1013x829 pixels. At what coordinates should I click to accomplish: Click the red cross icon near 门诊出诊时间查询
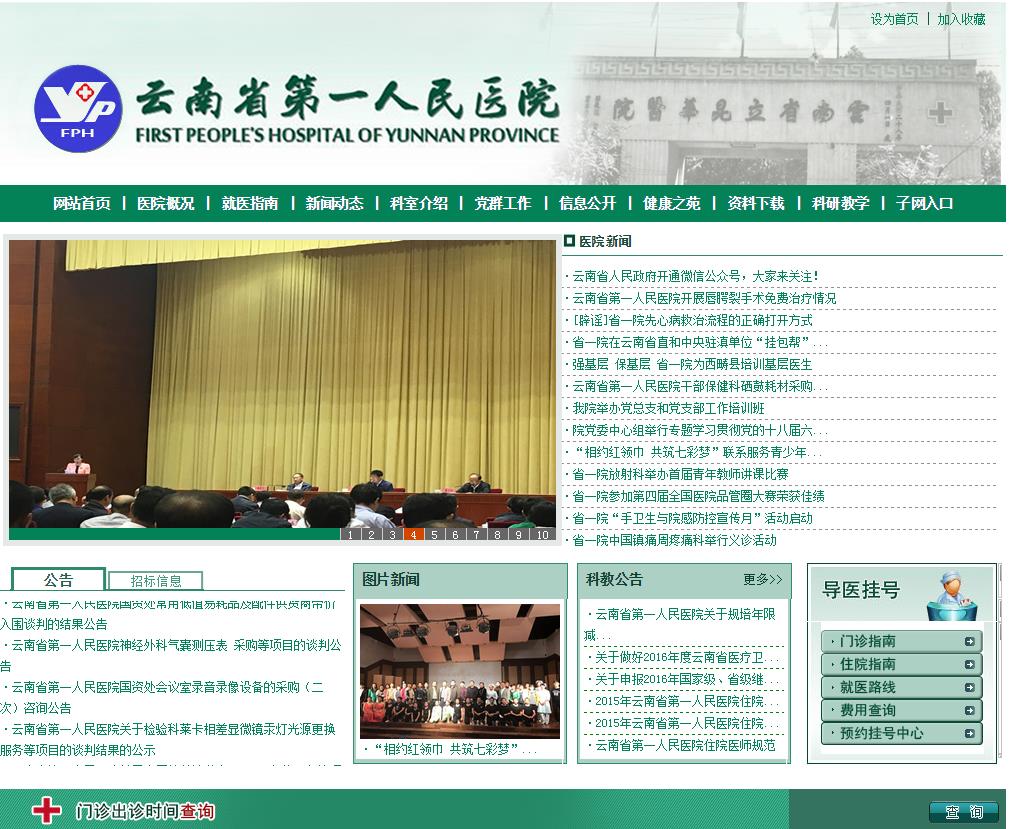(x=47, y=810)
